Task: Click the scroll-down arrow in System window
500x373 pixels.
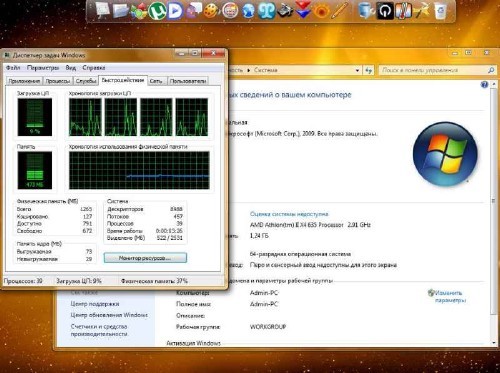Action: tap(494, 343)
